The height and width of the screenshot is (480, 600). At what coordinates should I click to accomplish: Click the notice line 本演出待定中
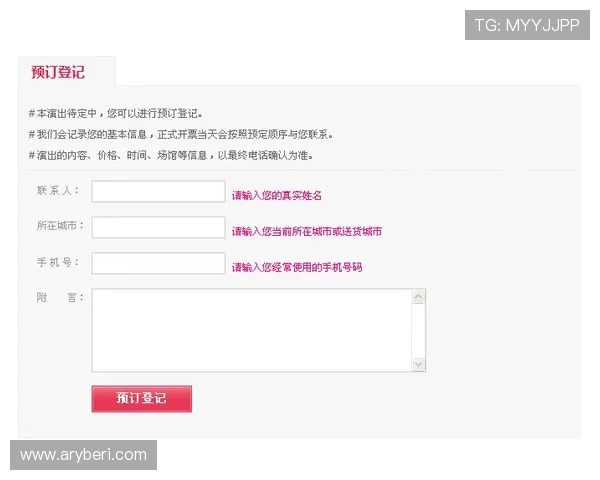[116, 114]
